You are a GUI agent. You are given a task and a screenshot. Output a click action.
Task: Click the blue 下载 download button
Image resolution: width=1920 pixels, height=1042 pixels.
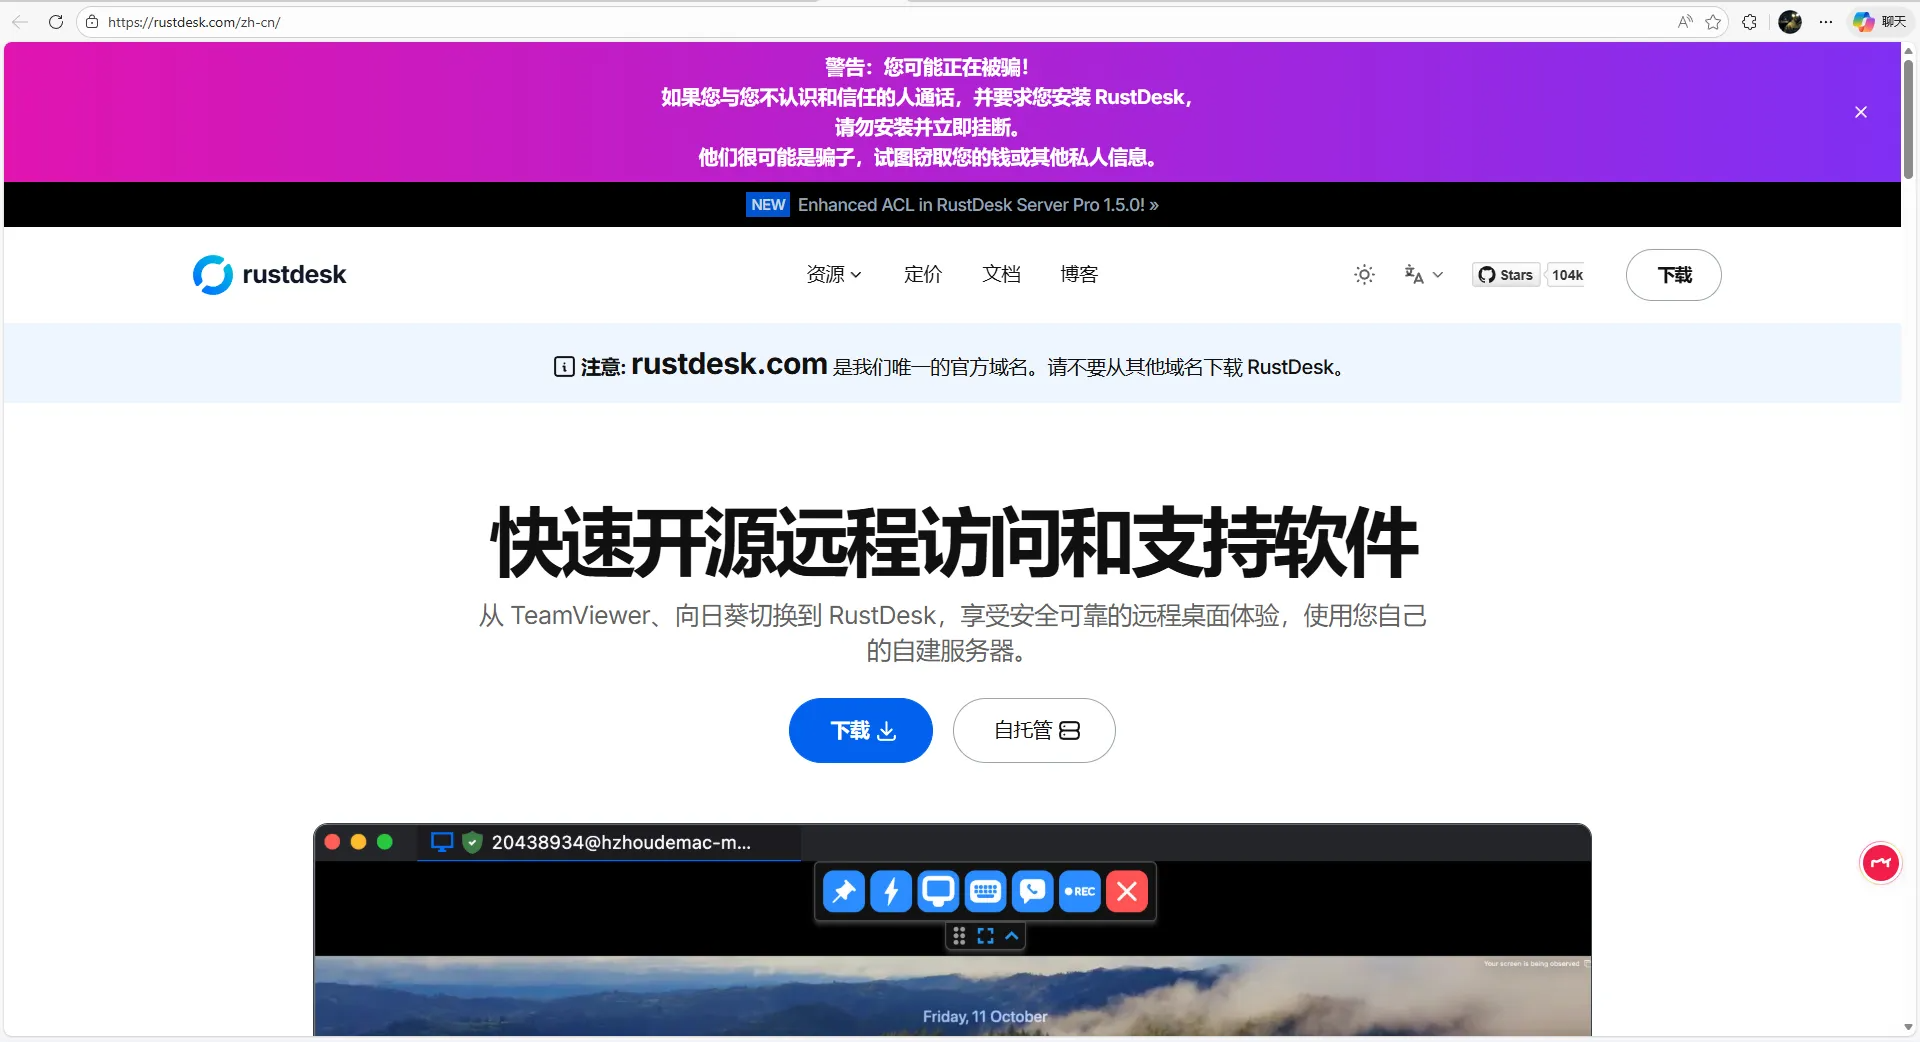pos(859,730)
